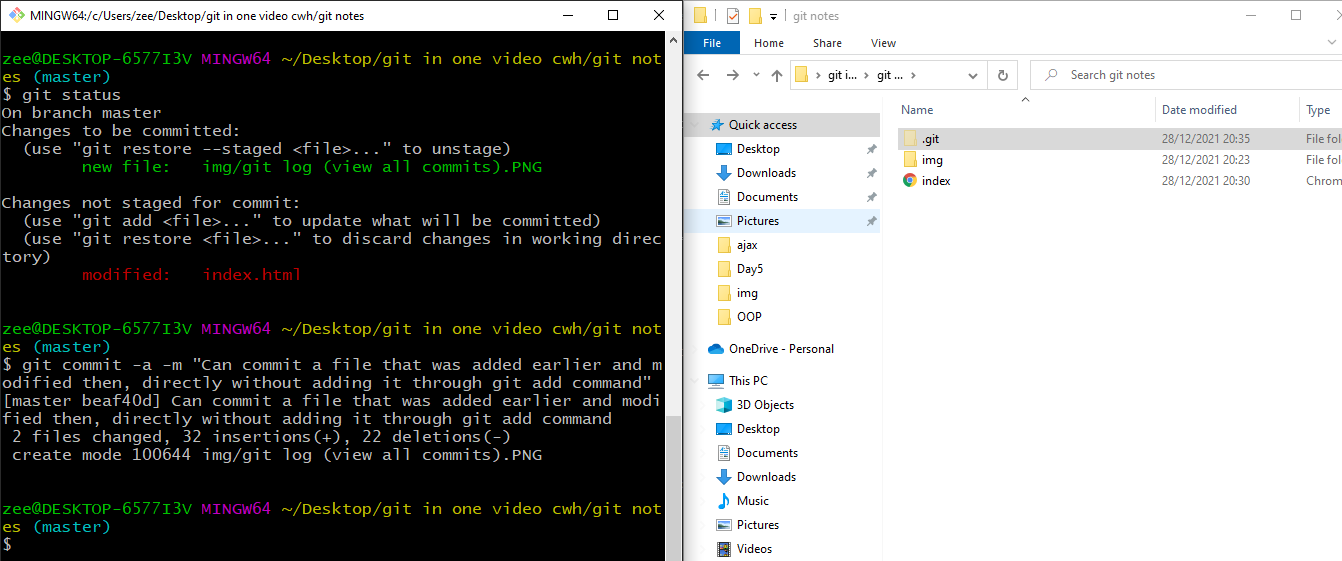
Task: Open Downloads under Quick access
Action: [x=766, y=173]
